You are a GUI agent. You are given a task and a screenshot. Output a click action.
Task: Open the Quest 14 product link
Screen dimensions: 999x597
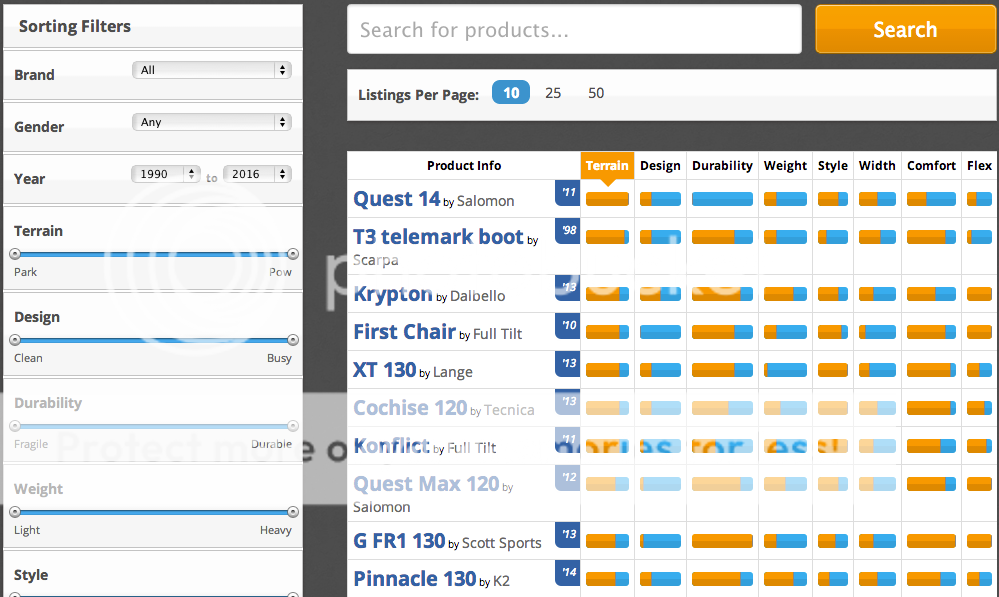pos(396,199)
